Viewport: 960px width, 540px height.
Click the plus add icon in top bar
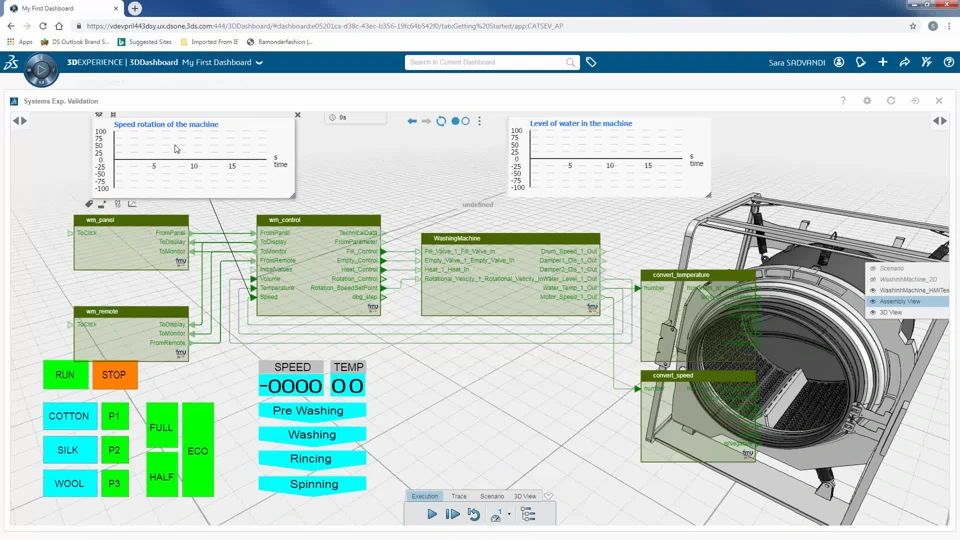pos(883,62)
